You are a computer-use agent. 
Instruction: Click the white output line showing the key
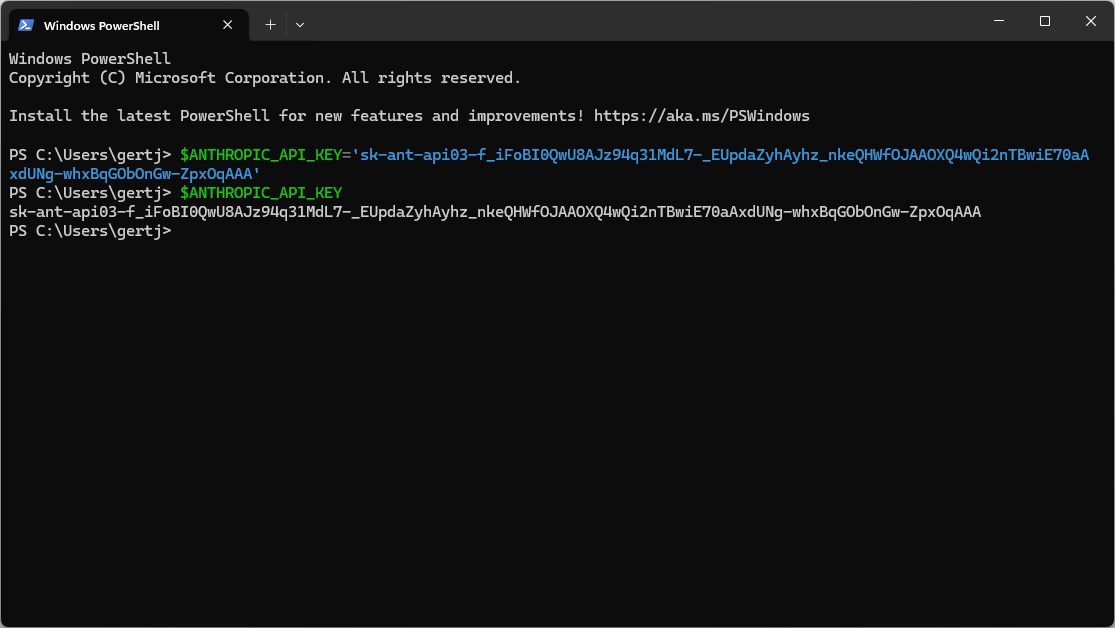[495, 212]
